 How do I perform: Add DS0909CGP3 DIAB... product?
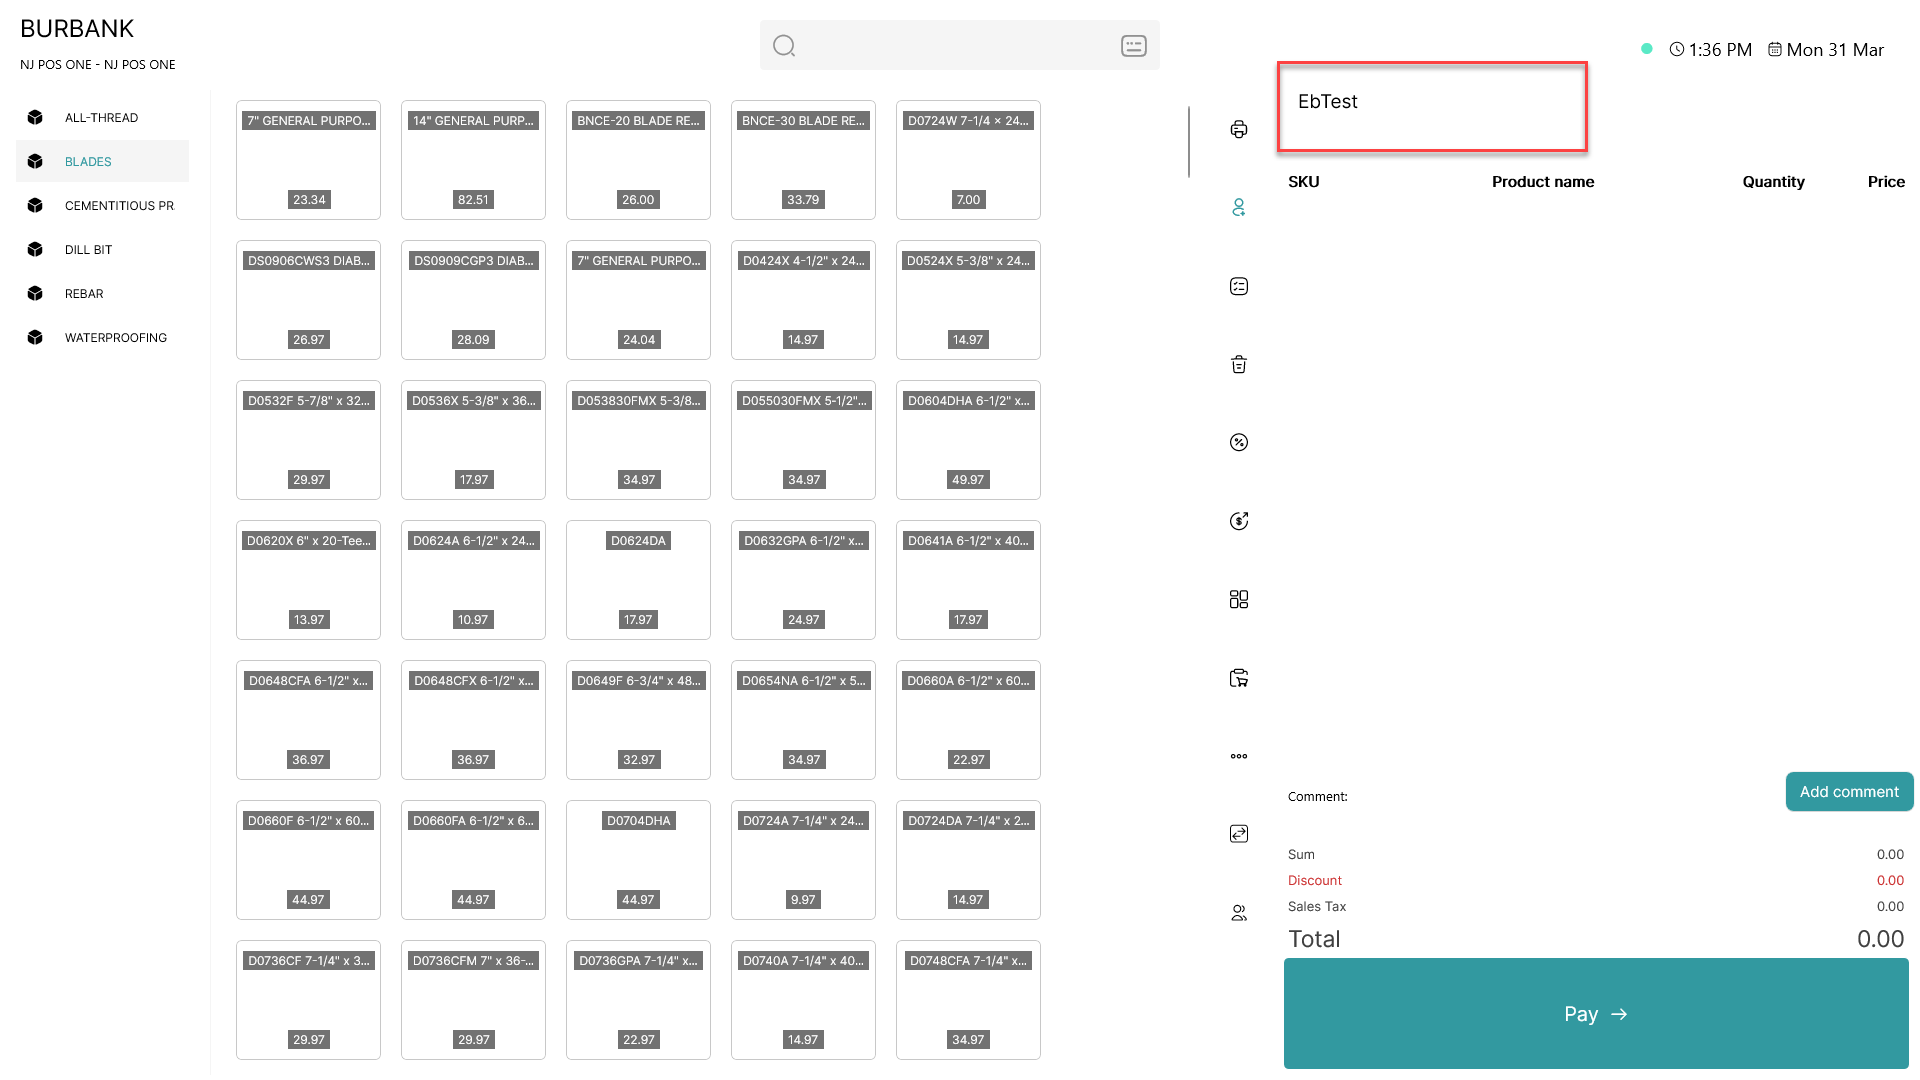point(473,300)
